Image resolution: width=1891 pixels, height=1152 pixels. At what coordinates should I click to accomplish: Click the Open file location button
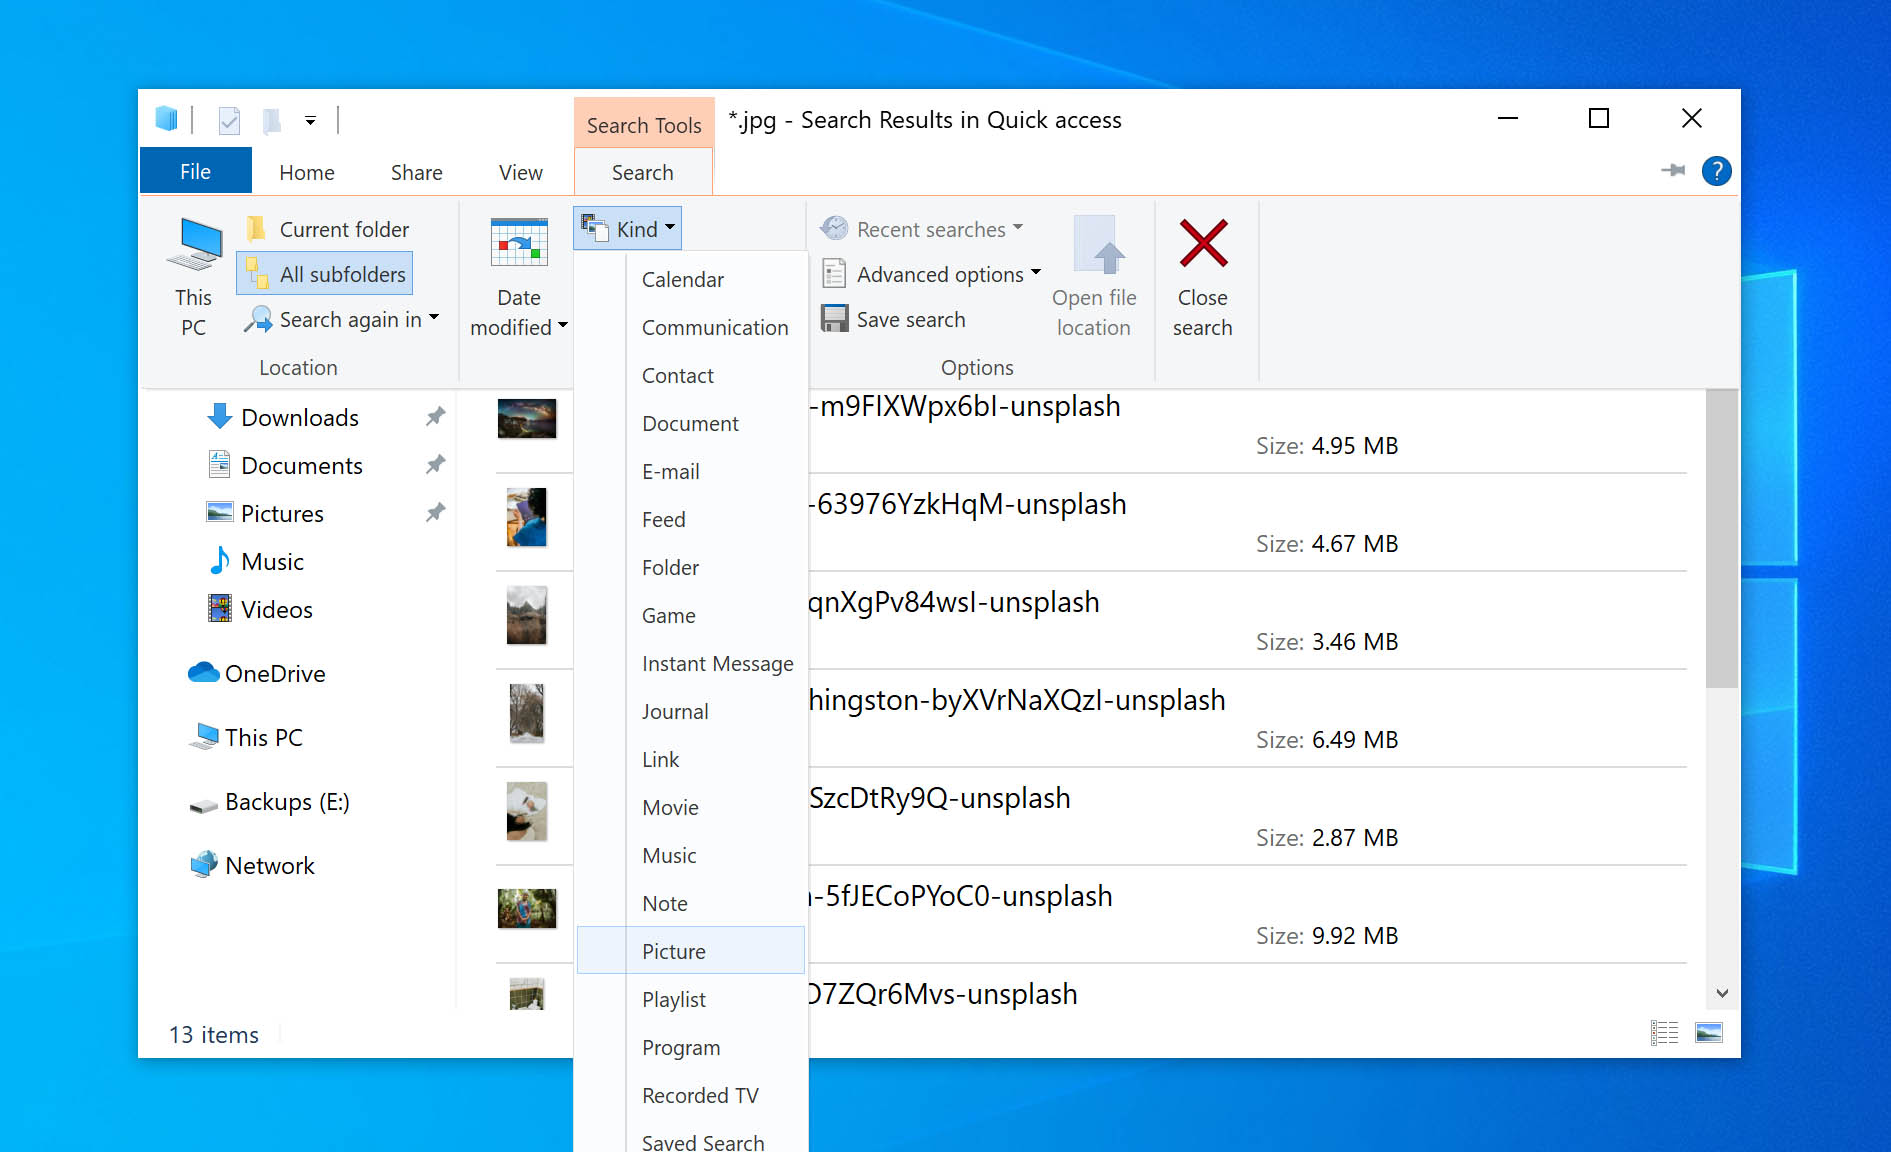1094,277
